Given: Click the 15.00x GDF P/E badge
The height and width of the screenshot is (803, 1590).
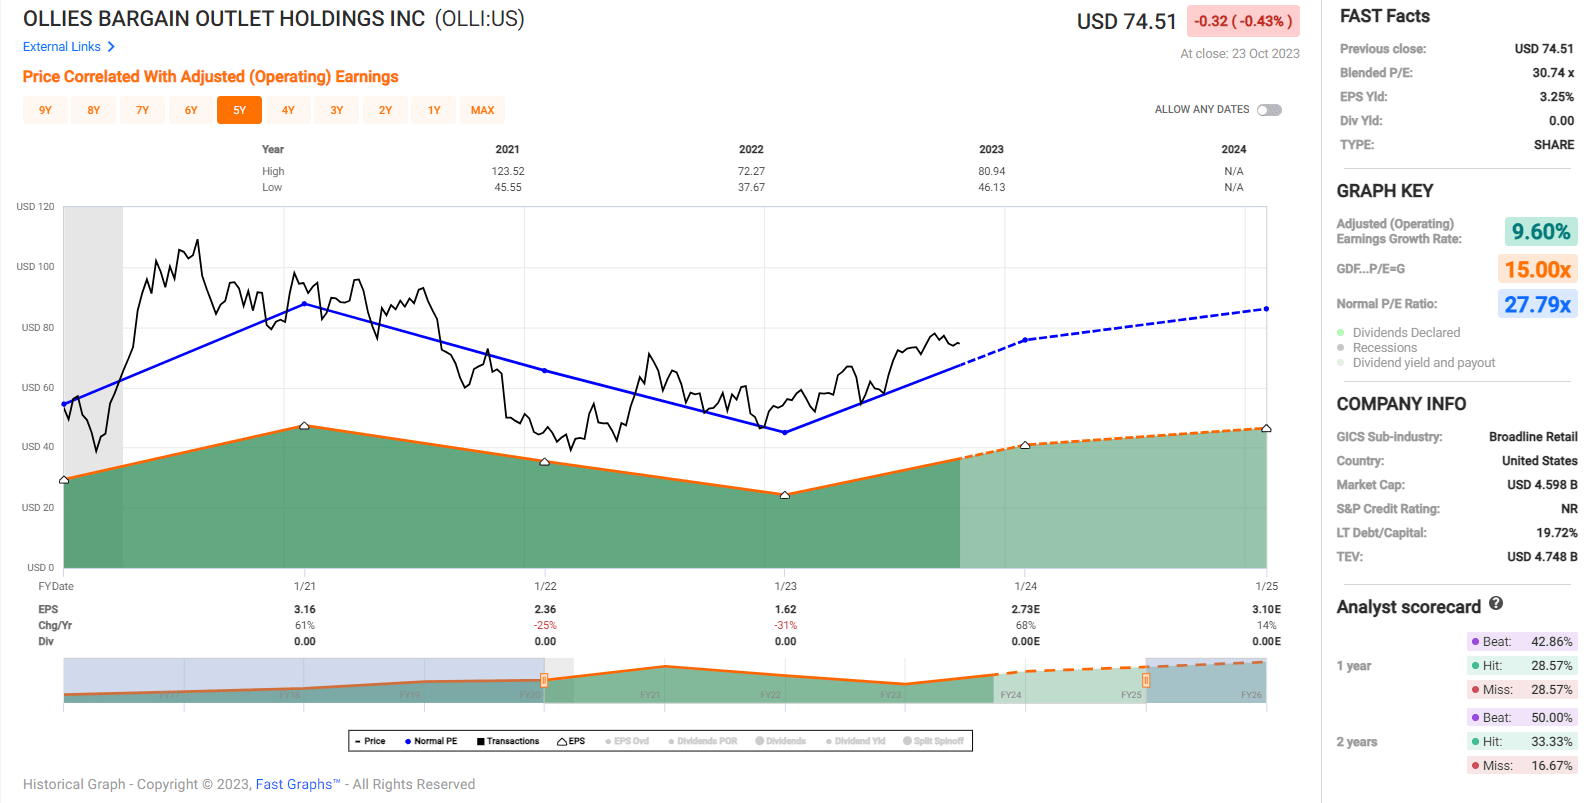Looking at the screenshot, I should pos(1538,269).
